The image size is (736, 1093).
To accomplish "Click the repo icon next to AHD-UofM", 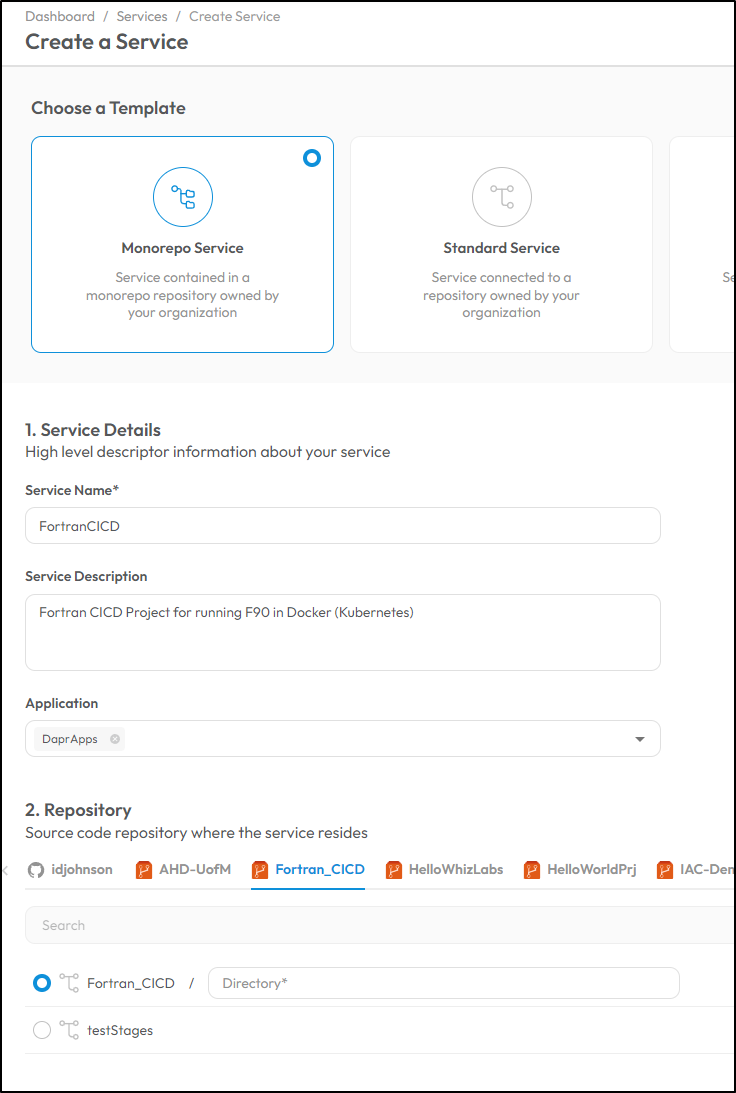I will (144, 869).
